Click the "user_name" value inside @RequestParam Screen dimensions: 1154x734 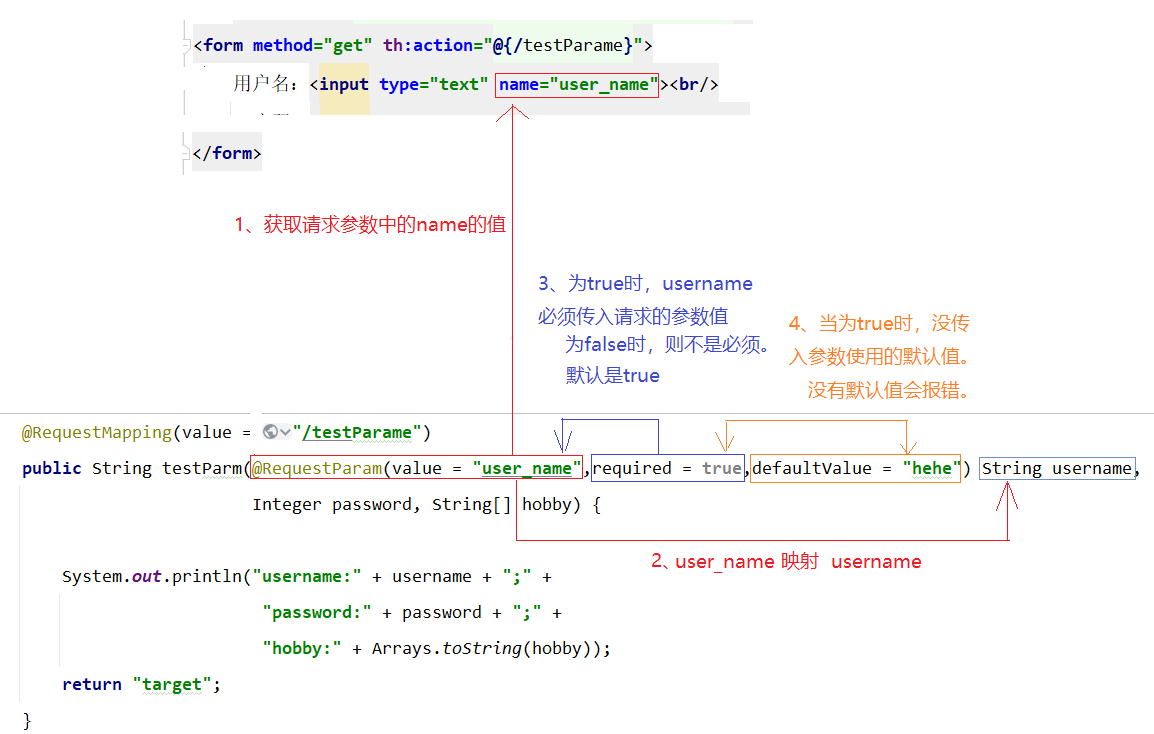pyautogui.click(x=527, y=469)
